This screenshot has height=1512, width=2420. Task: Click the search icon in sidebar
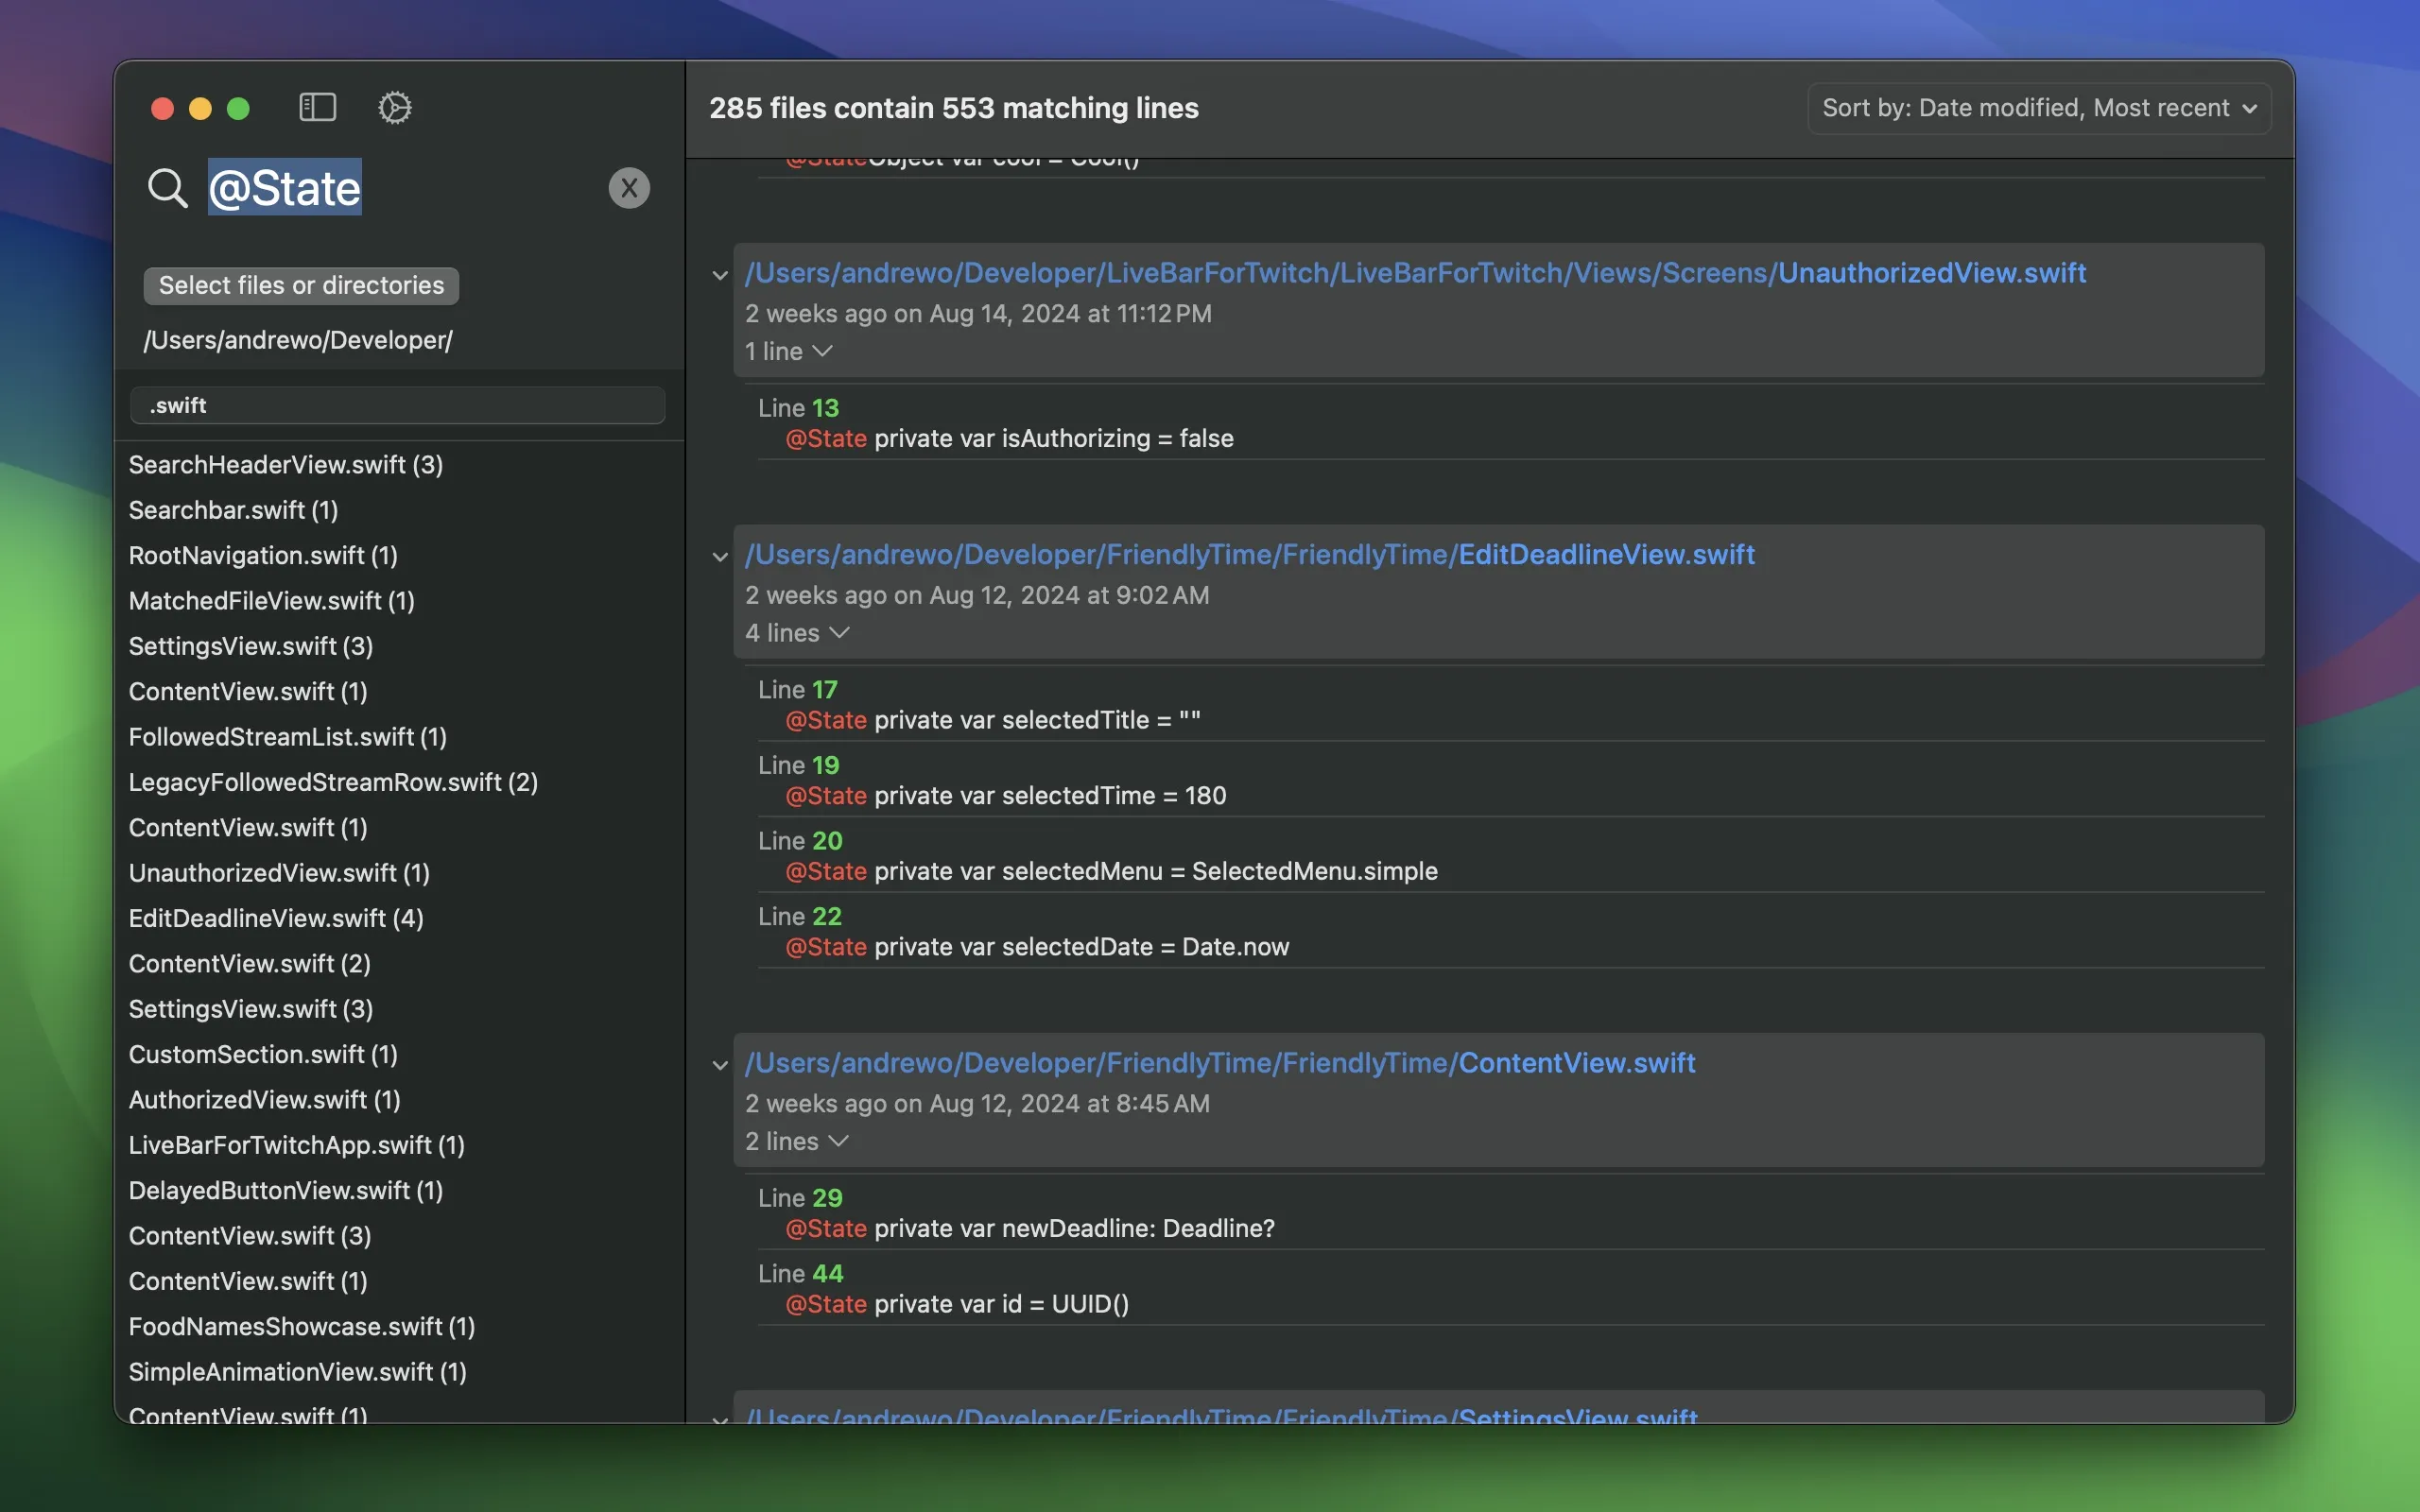167,188
